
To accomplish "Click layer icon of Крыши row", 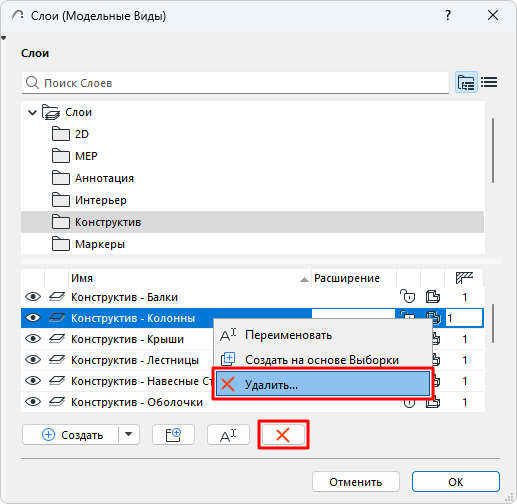I will pos(57,339).
